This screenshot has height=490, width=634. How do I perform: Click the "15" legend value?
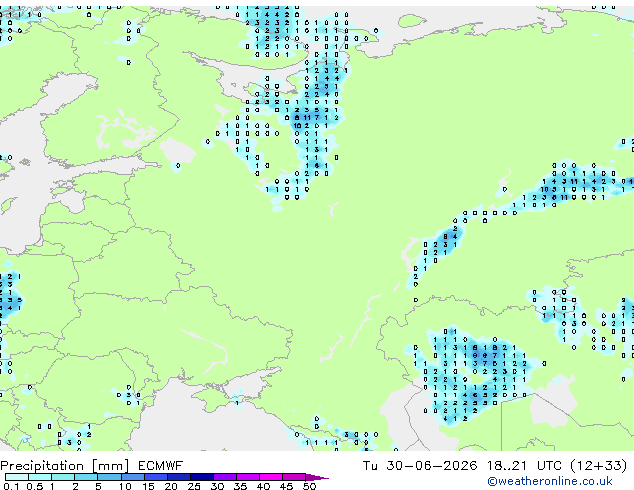pos(148,486)
